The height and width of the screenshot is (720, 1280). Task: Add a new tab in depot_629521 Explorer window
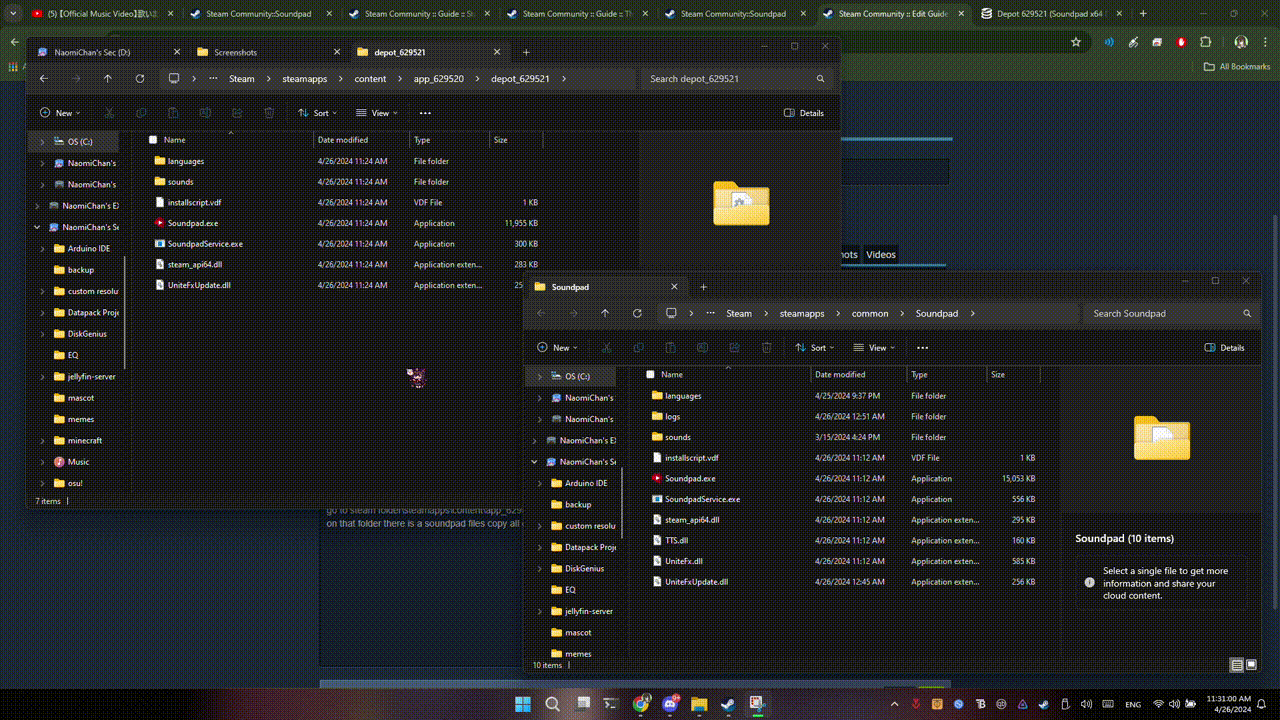(526, 52)
